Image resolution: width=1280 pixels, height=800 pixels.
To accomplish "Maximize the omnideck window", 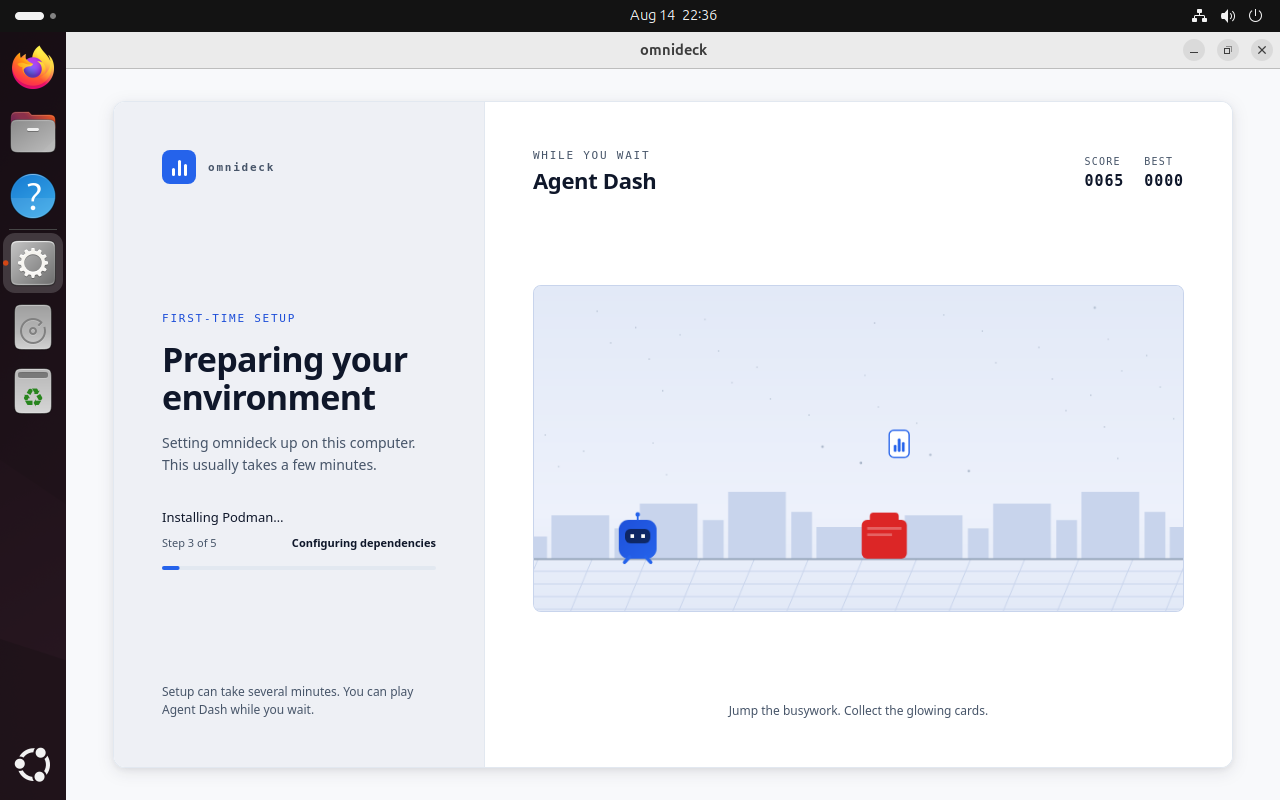I will (x=1228, y=50).
